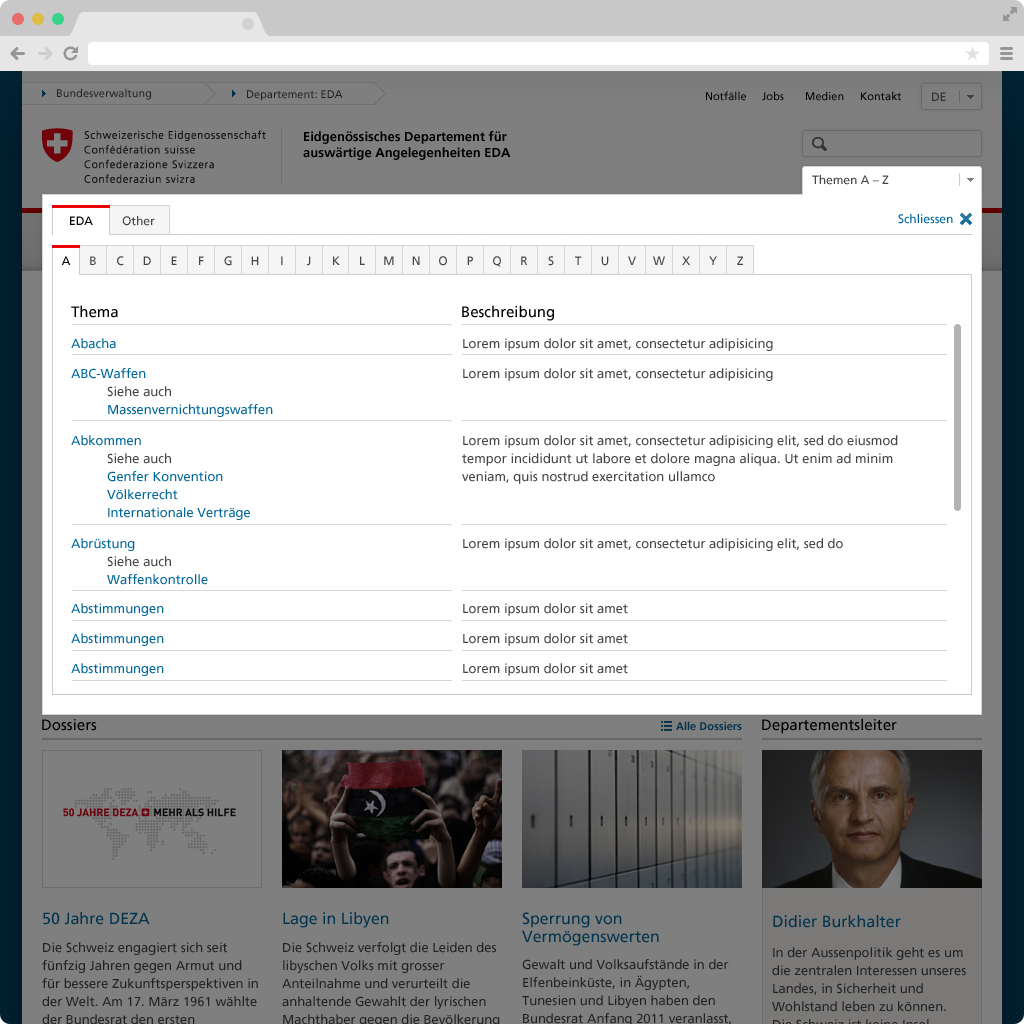Click the Lage in Libyen photo

tap(392, 819)
